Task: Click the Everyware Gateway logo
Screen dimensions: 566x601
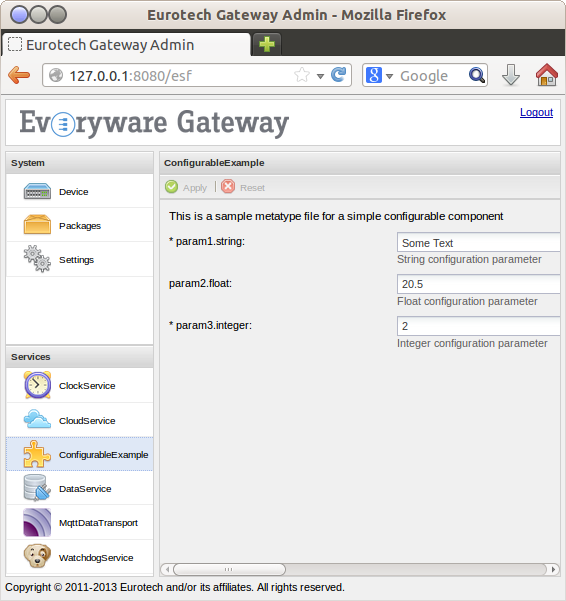Action: click(154, 123)
